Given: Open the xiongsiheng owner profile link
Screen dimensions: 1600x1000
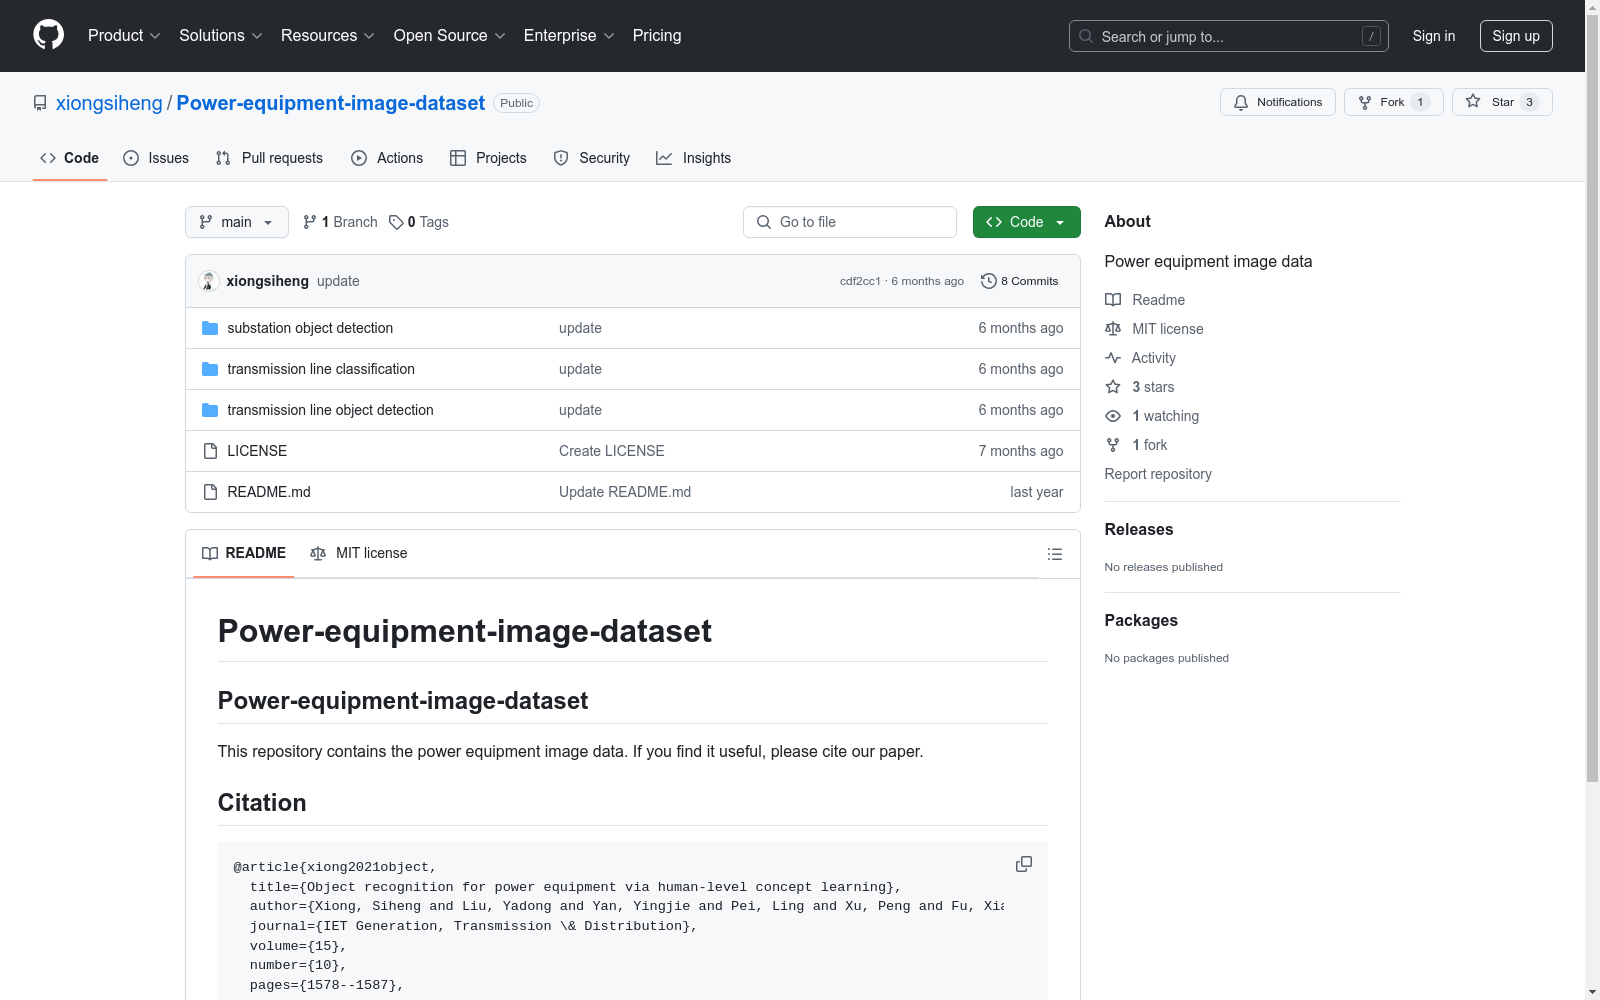Looking at the screenshot, I should [x=109, y=103].
